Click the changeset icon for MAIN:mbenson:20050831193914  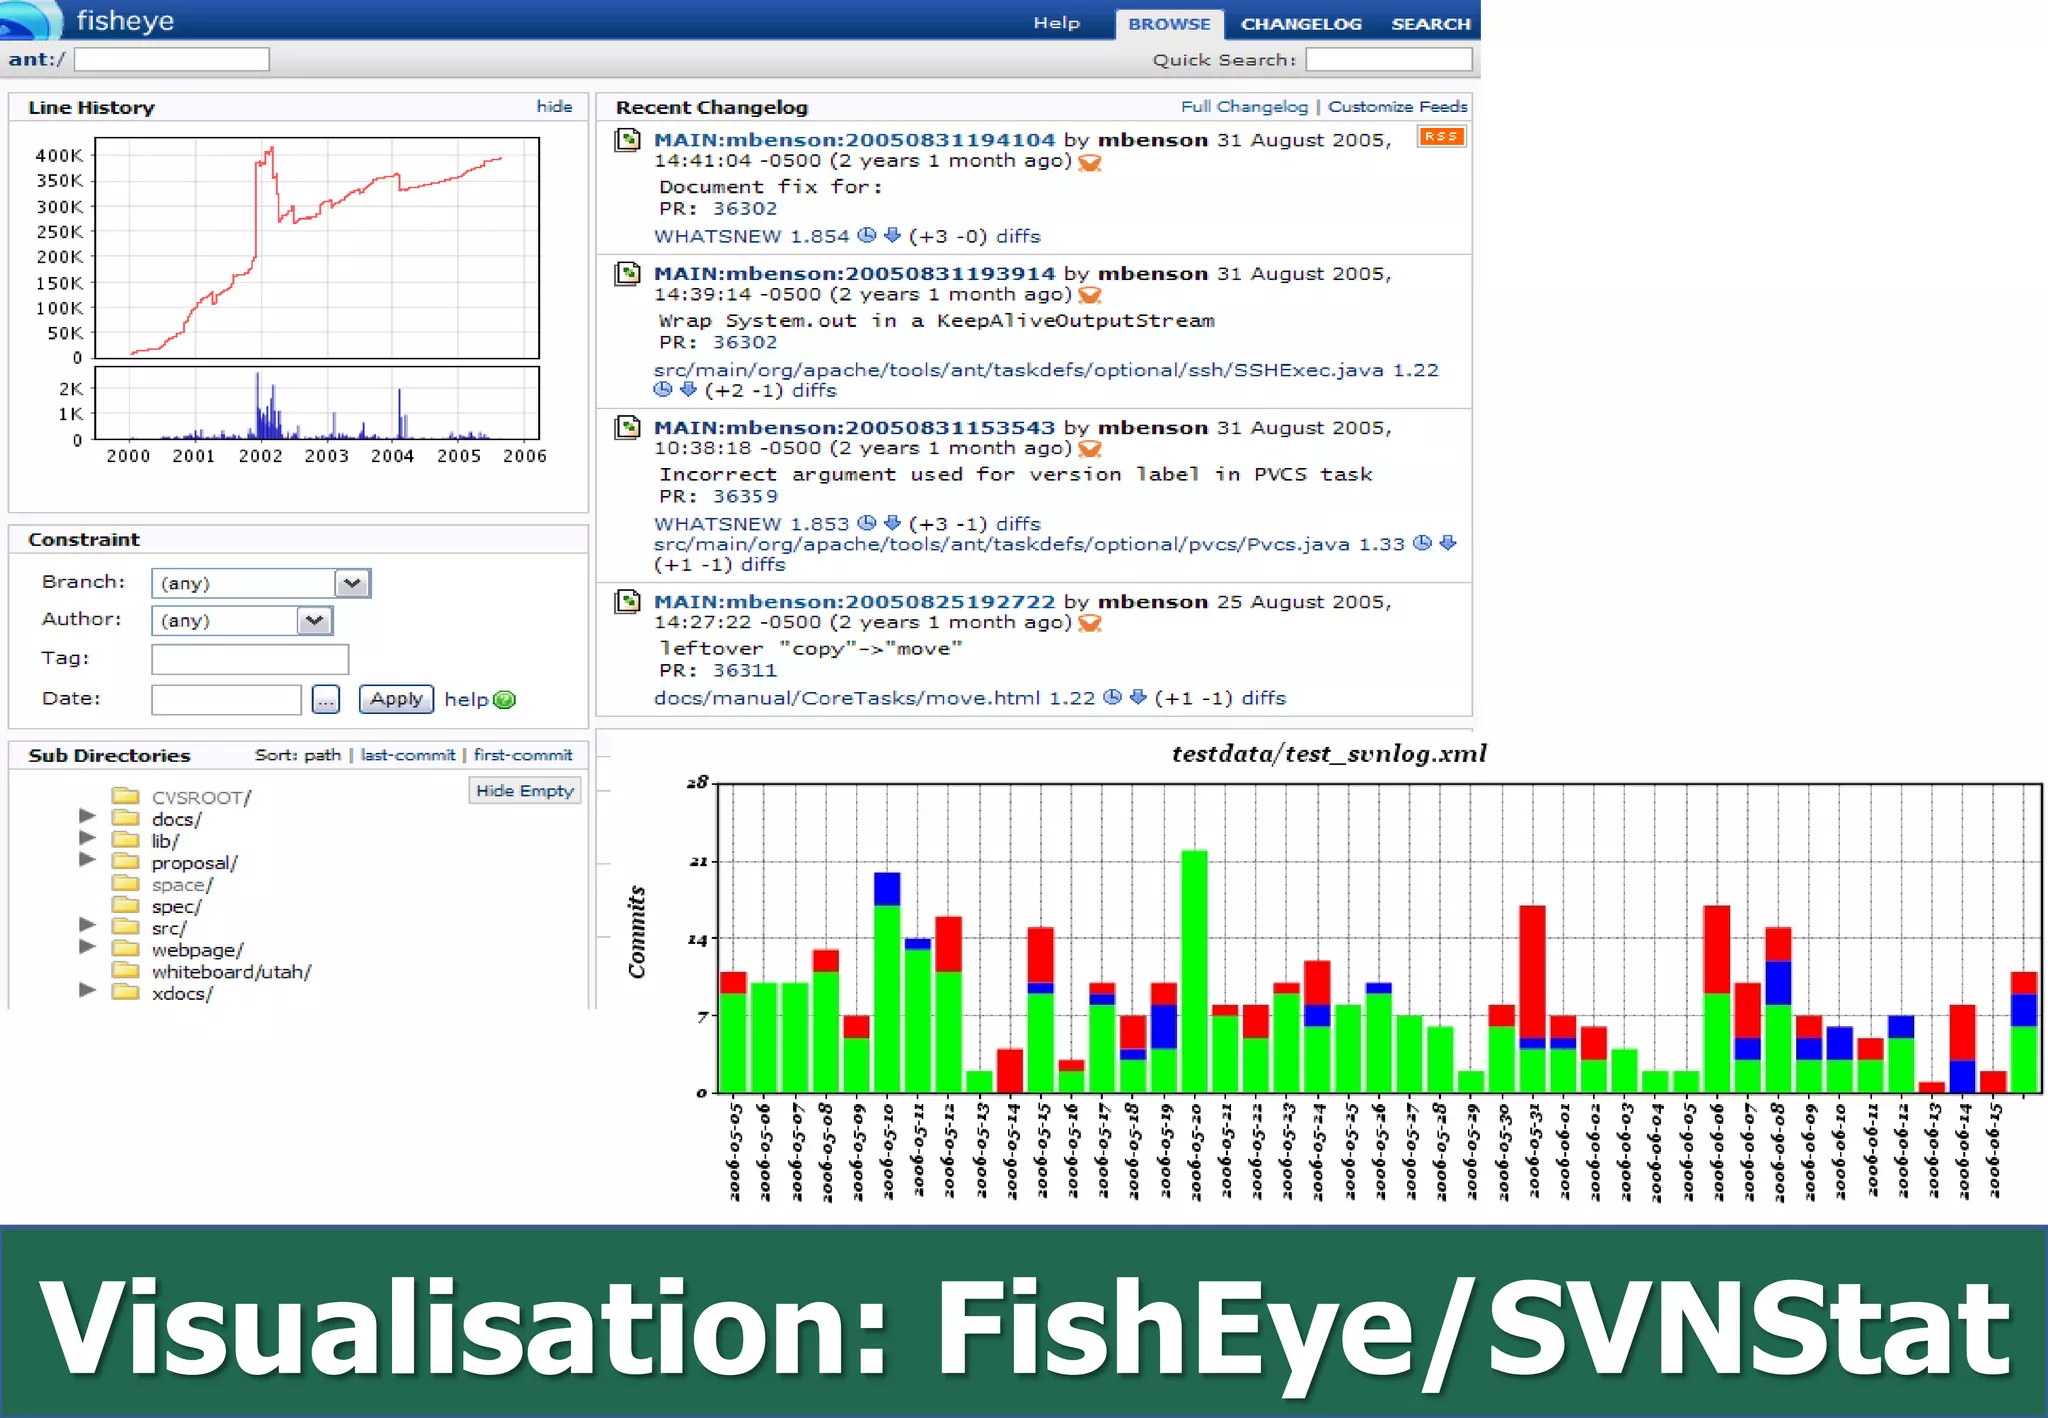pos(627,273)
